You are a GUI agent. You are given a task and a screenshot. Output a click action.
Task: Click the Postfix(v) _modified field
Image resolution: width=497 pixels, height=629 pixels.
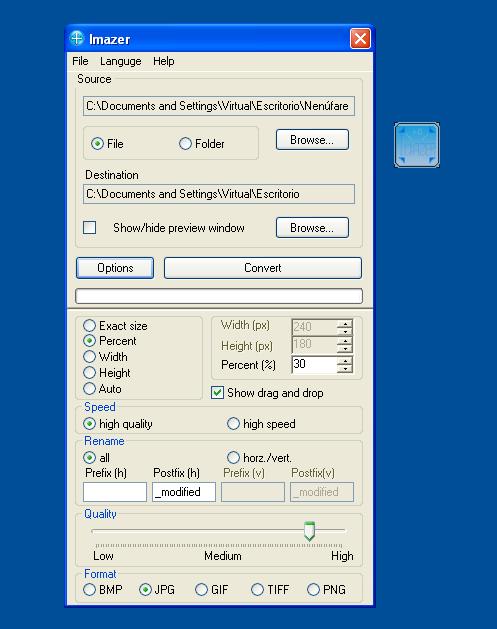pos(322,492)
